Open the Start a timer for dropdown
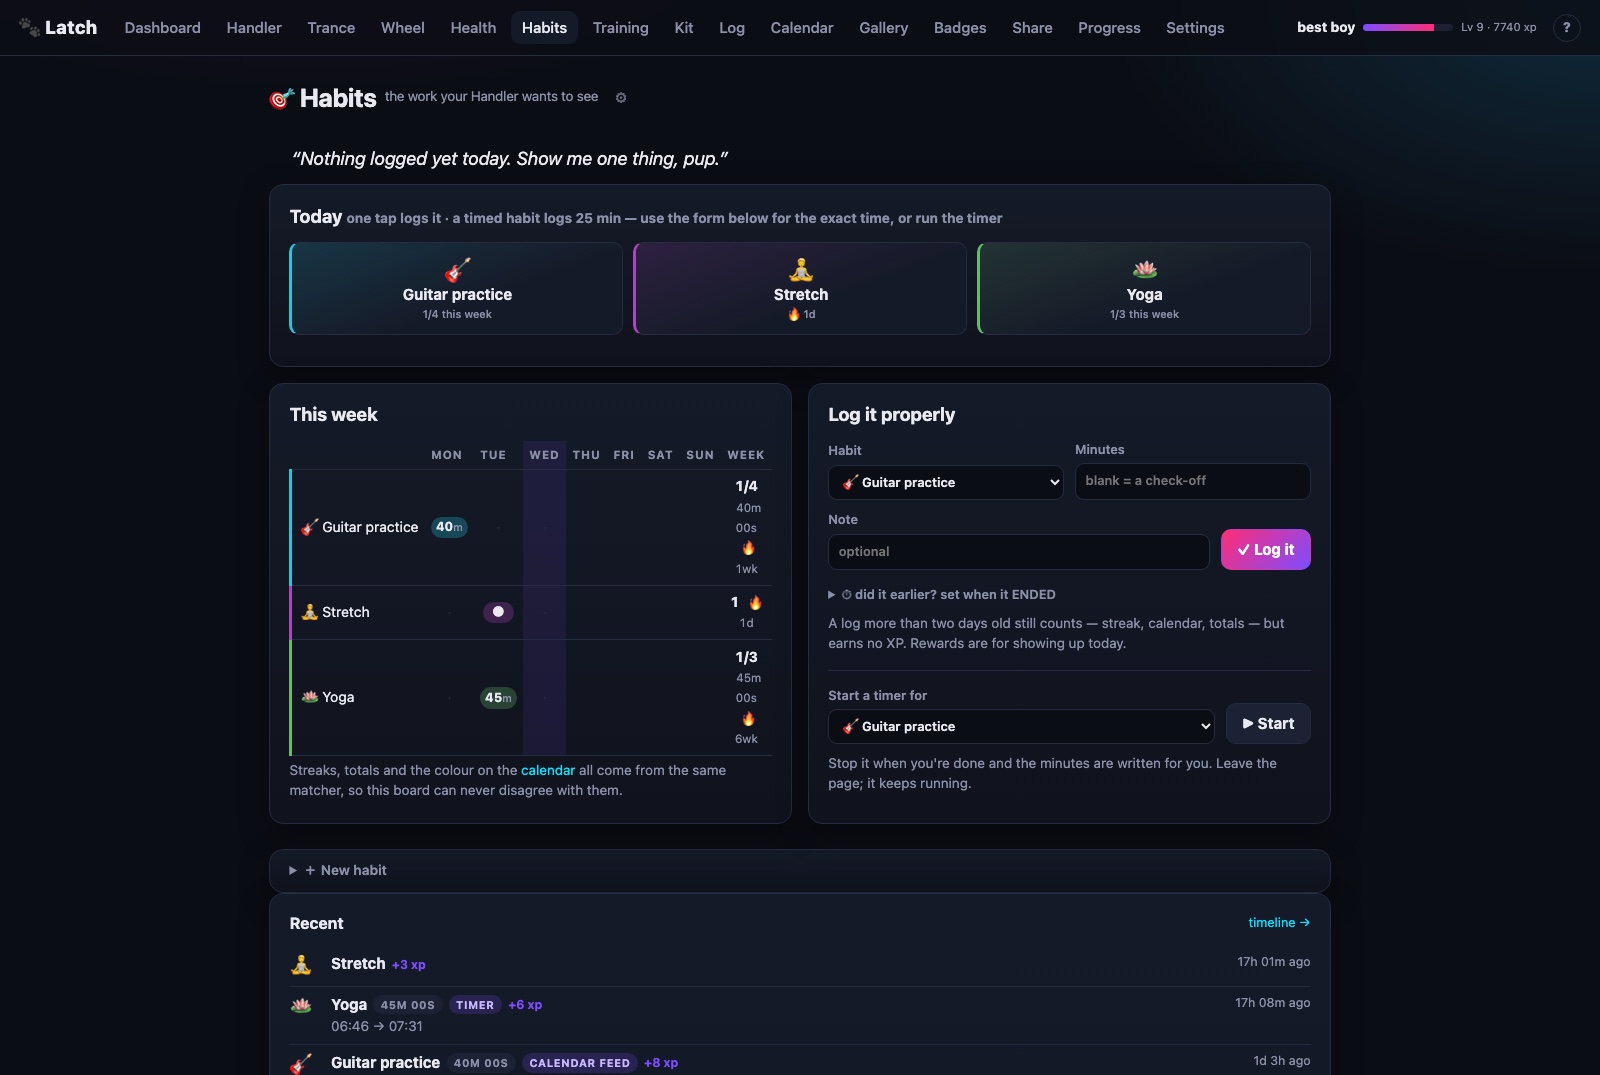Screen dimensions: 1600x1075 click(1021, 726)
